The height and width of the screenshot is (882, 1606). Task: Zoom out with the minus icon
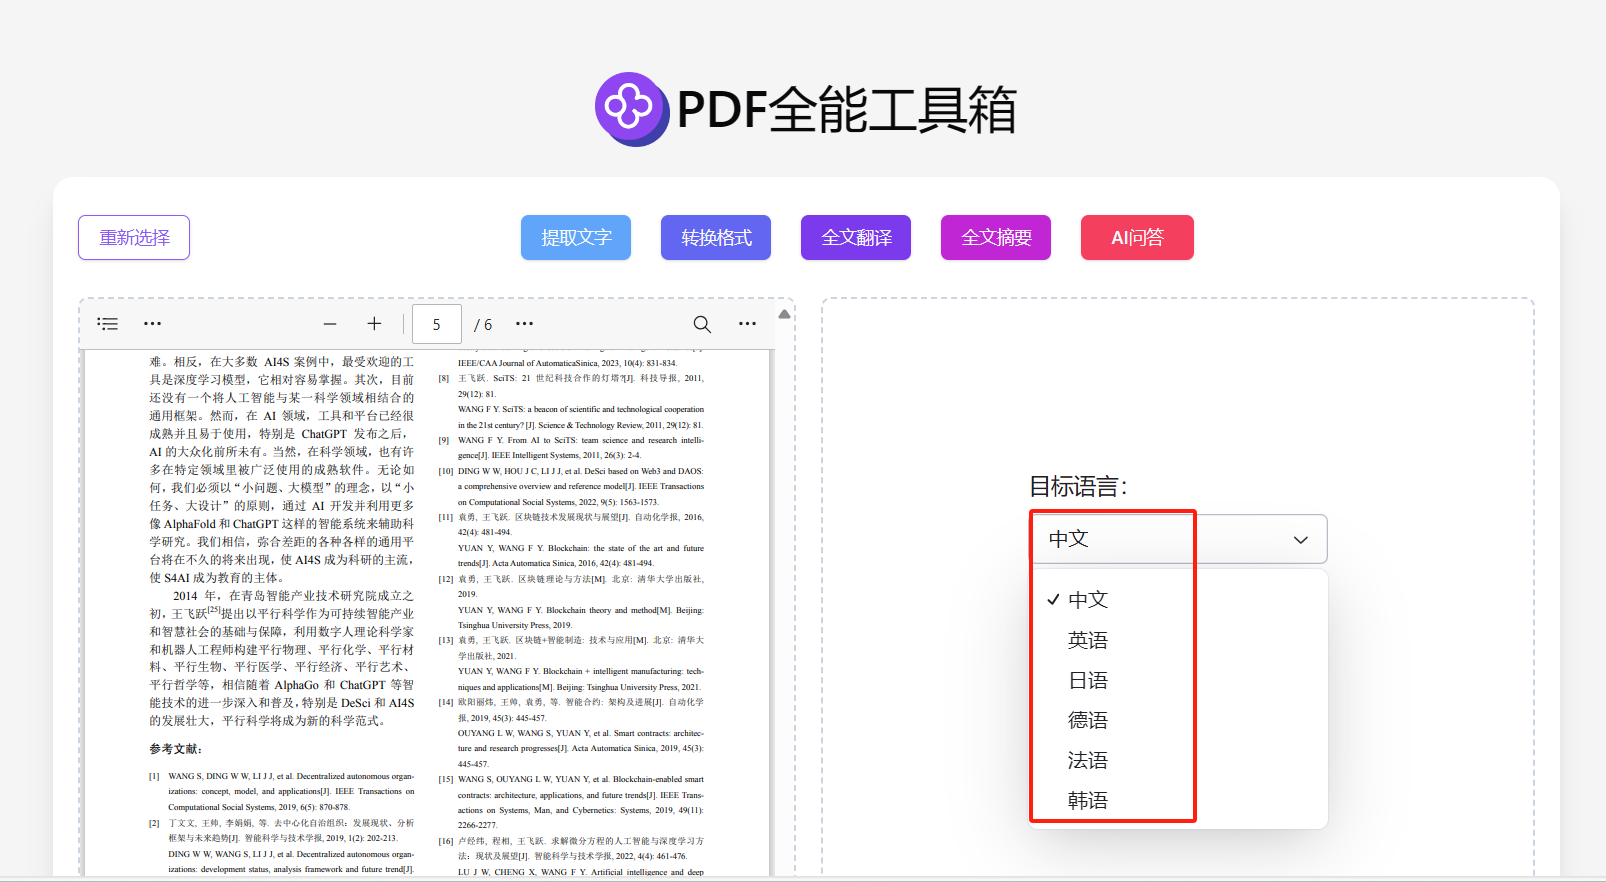tap(330, 324)
